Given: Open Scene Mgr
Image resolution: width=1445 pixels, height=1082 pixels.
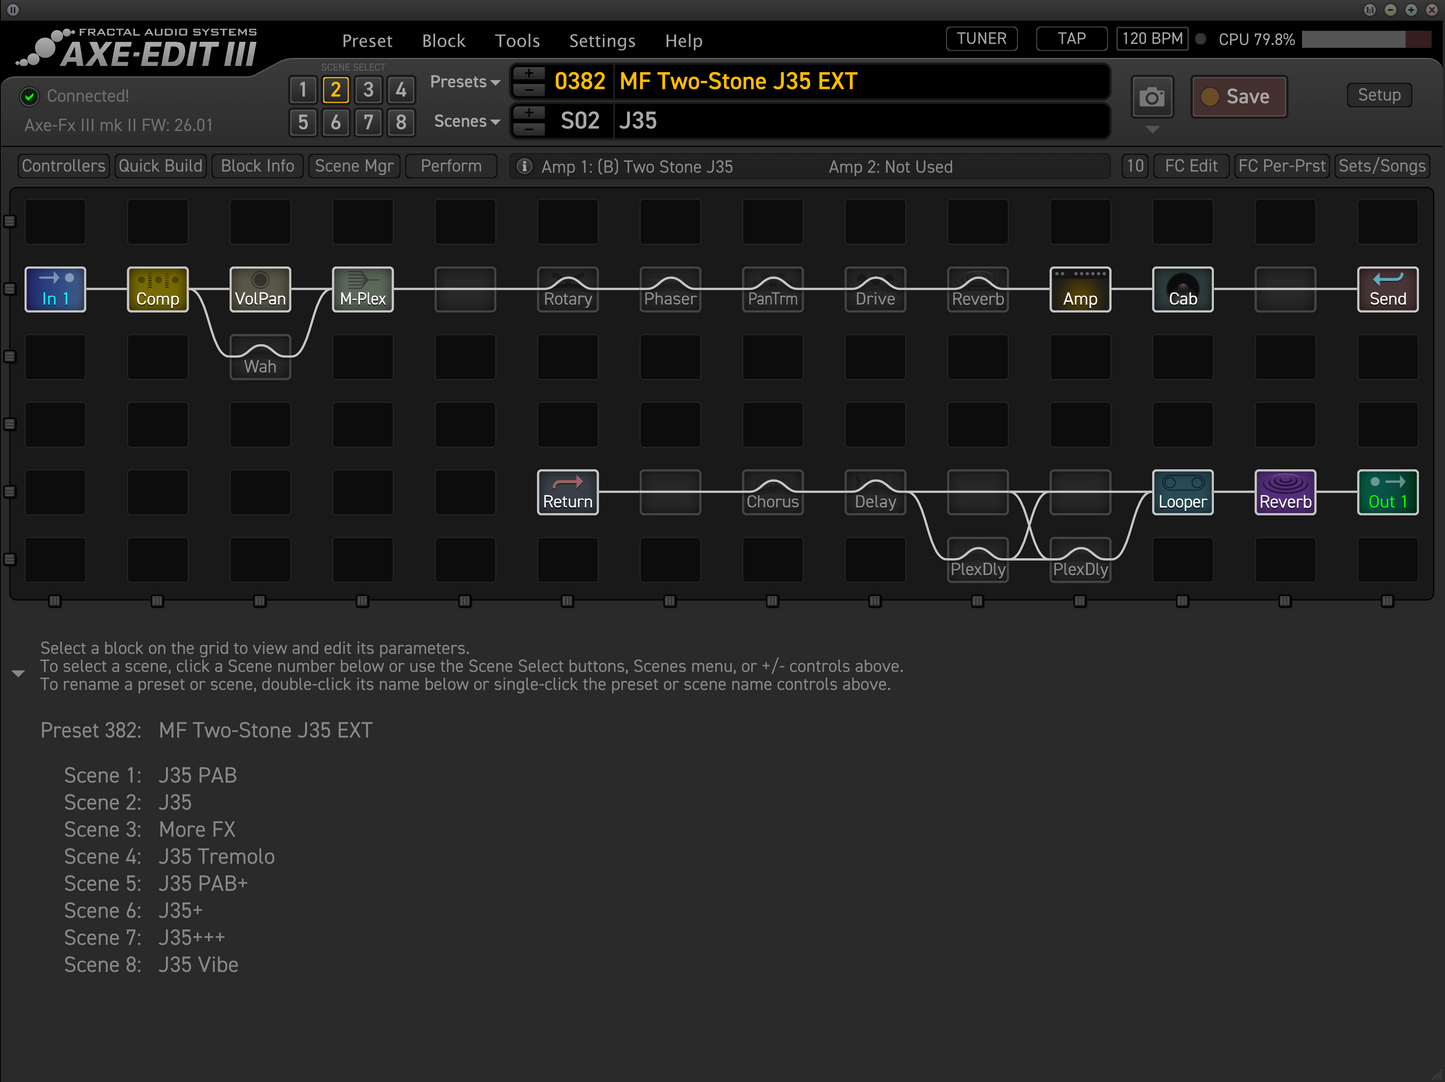Looking at the screenshot, I should pyautogui.click(x=354, y=166).
